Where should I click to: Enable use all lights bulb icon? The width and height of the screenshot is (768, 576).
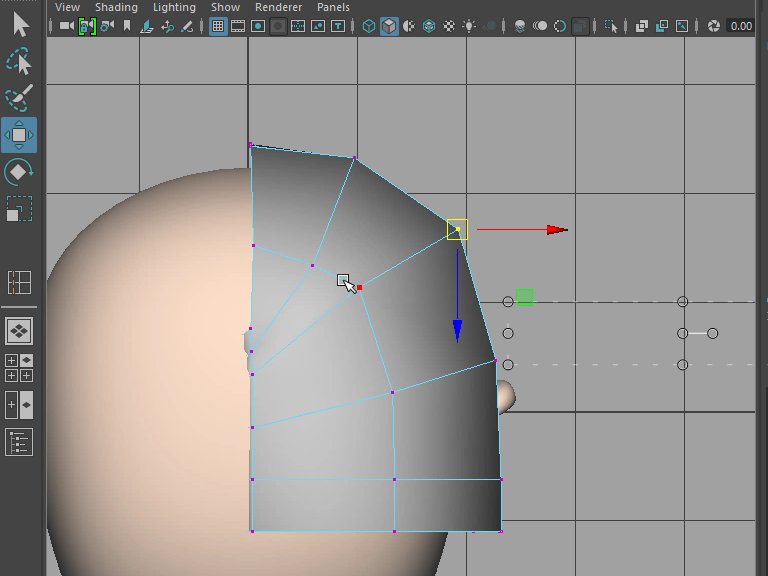[469, 26]
